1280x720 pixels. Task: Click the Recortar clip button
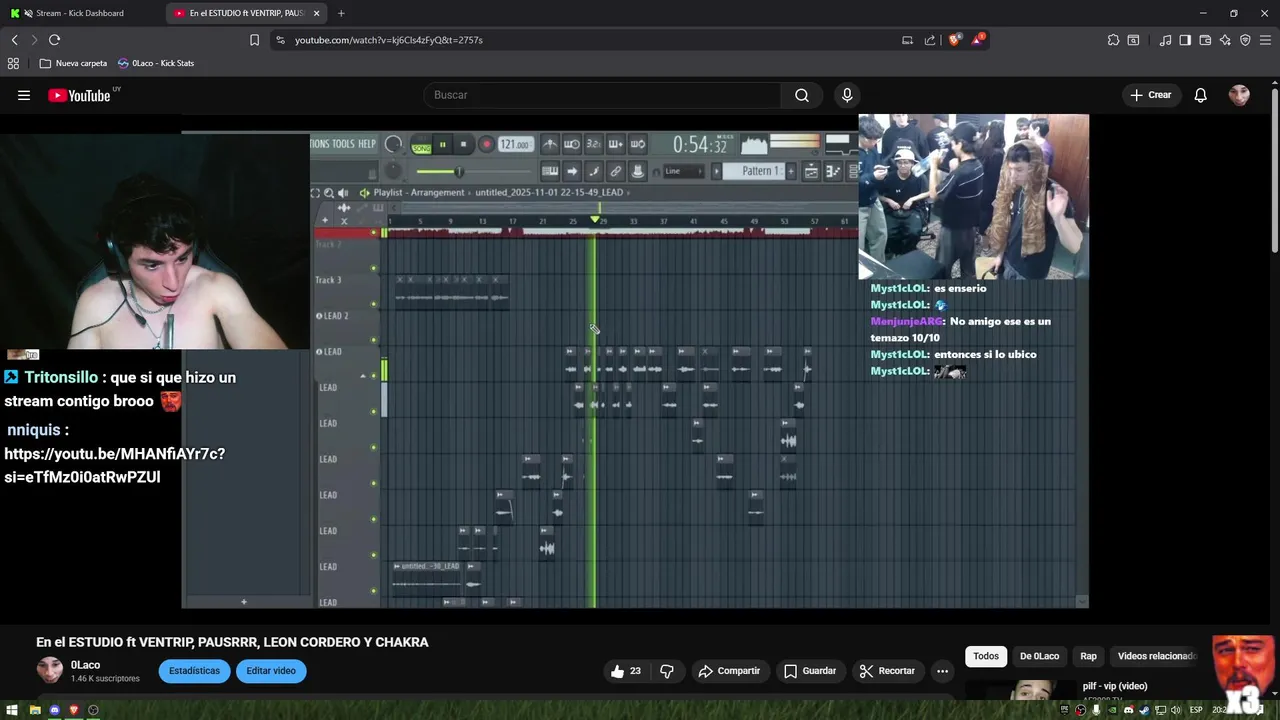pyautogui.click(x=887, y=671)
